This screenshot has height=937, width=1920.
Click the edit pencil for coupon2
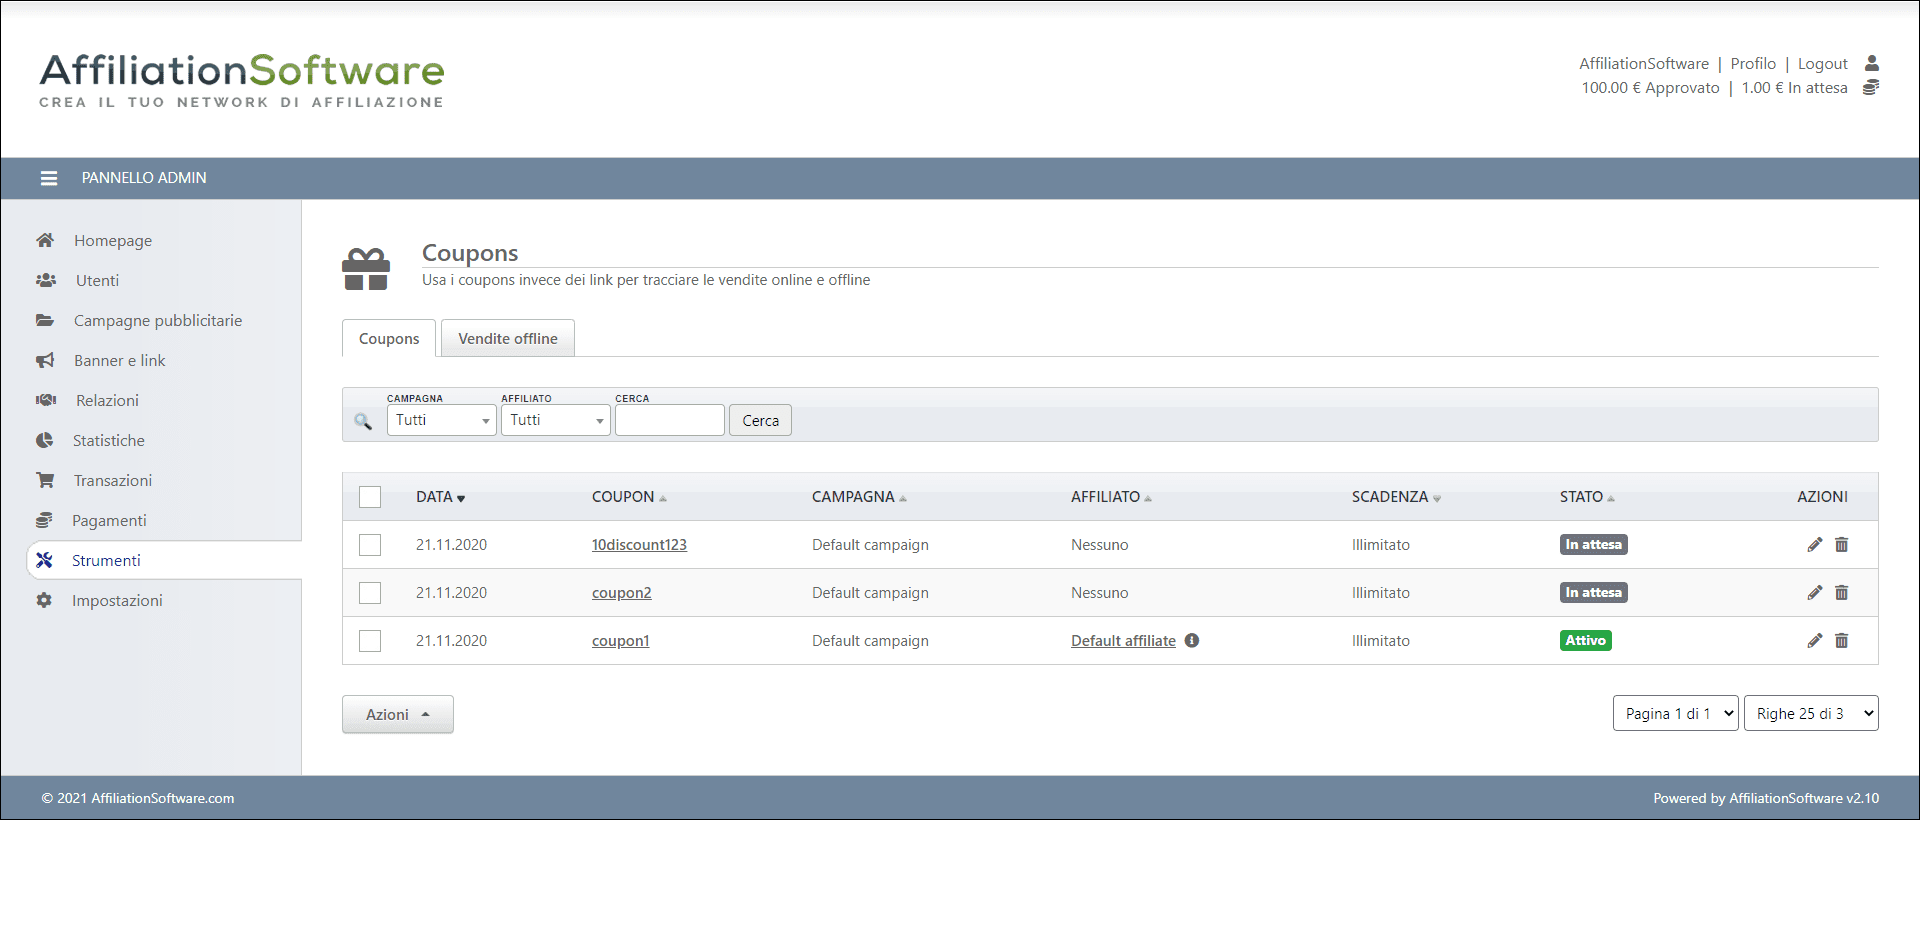1814,593
